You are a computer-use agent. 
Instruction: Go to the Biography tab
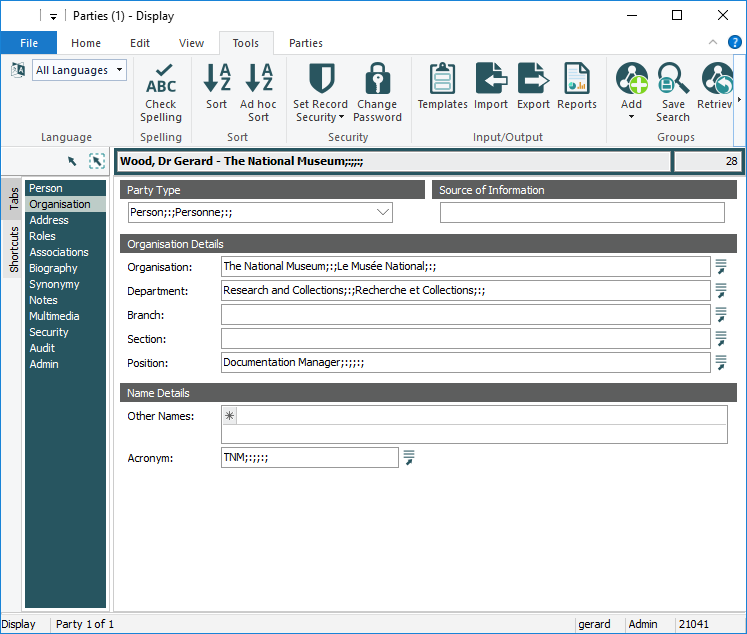[x=53, y=268]
